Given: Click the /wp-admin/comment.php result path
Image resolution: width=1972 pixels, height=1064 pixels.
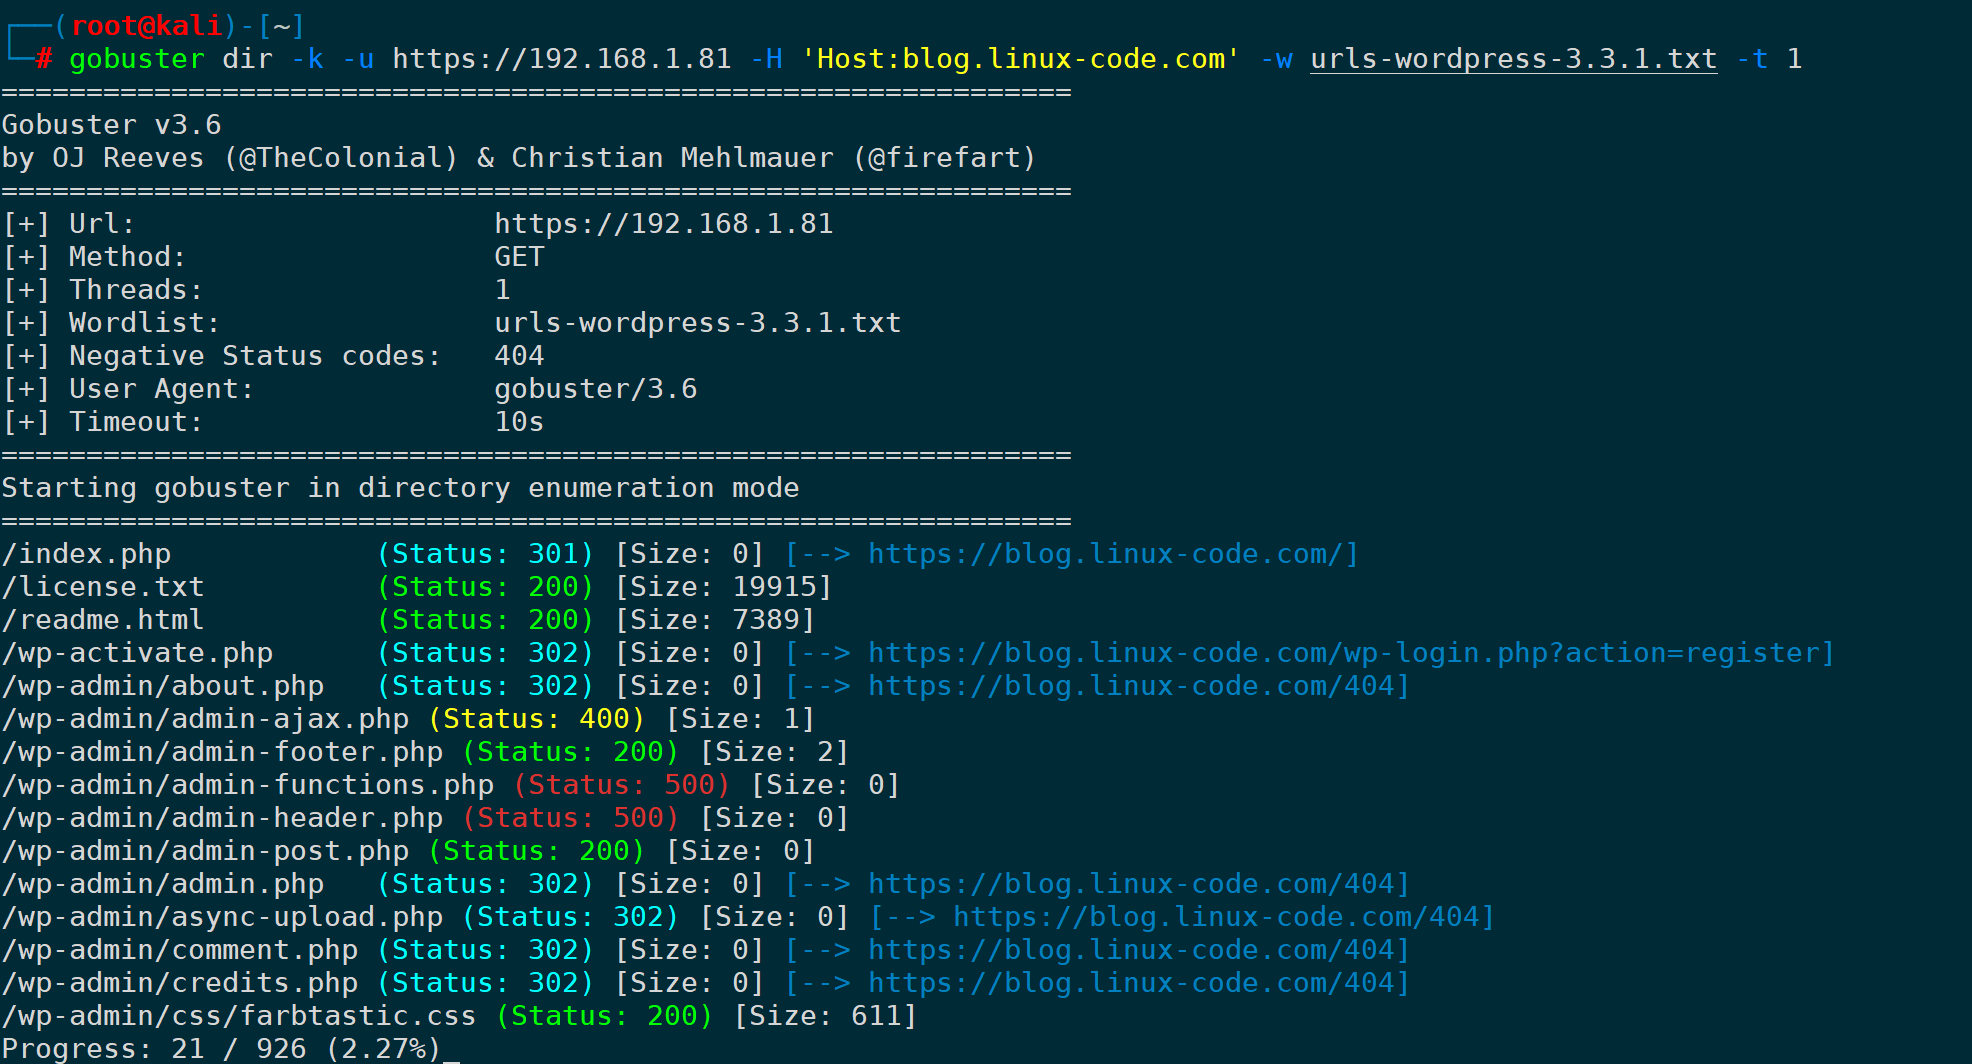Looking at the screenshot, I should point(180,950).
